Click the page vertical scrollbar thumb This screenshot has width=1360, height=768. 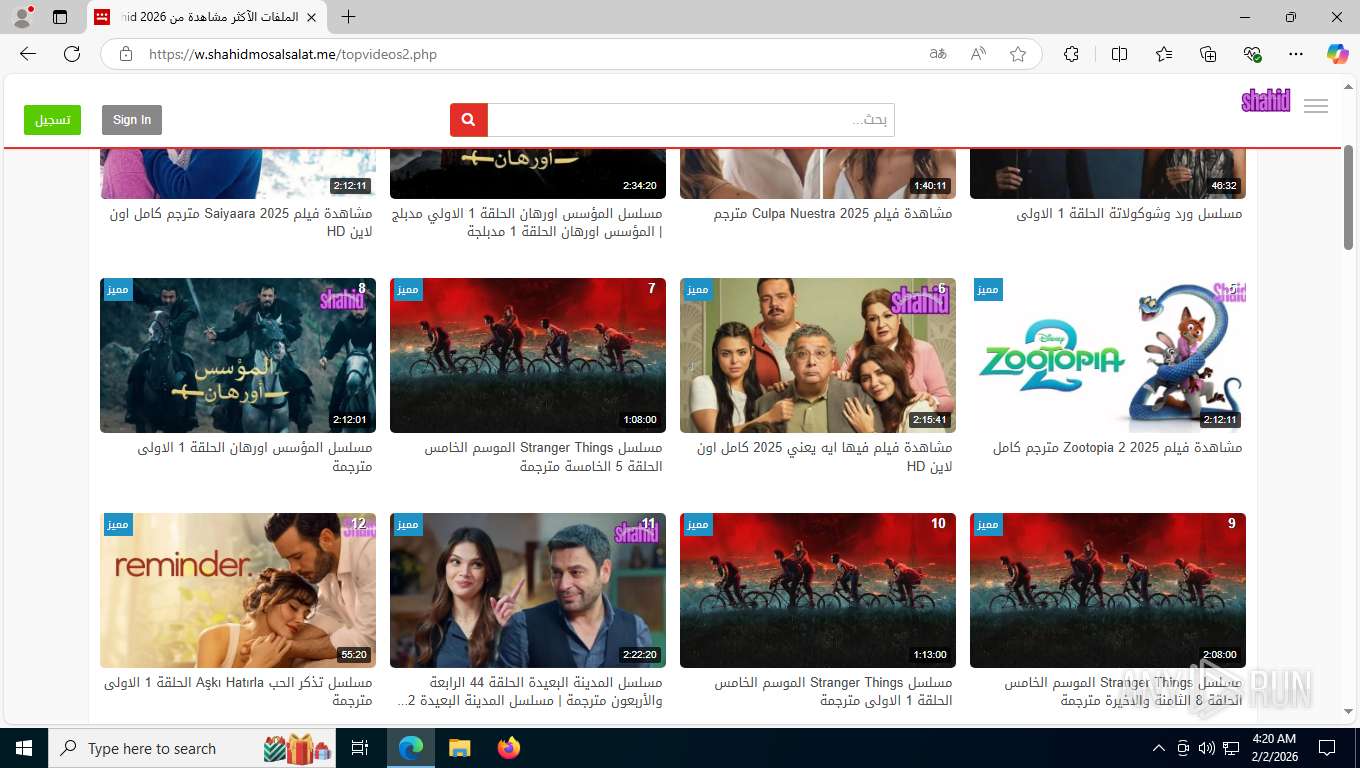[1348, 198]
